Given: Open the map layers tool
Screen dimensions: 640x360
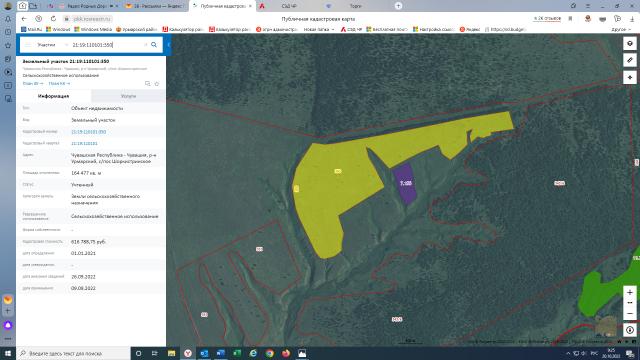Looking at the screenshot, I should point(630,44).
